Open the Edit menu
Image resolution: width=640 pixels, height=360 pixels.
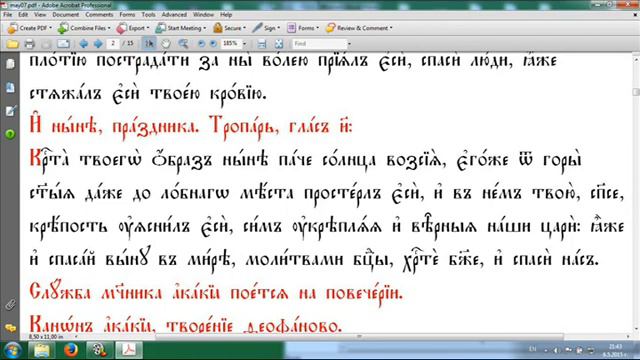tap(23, 14)
